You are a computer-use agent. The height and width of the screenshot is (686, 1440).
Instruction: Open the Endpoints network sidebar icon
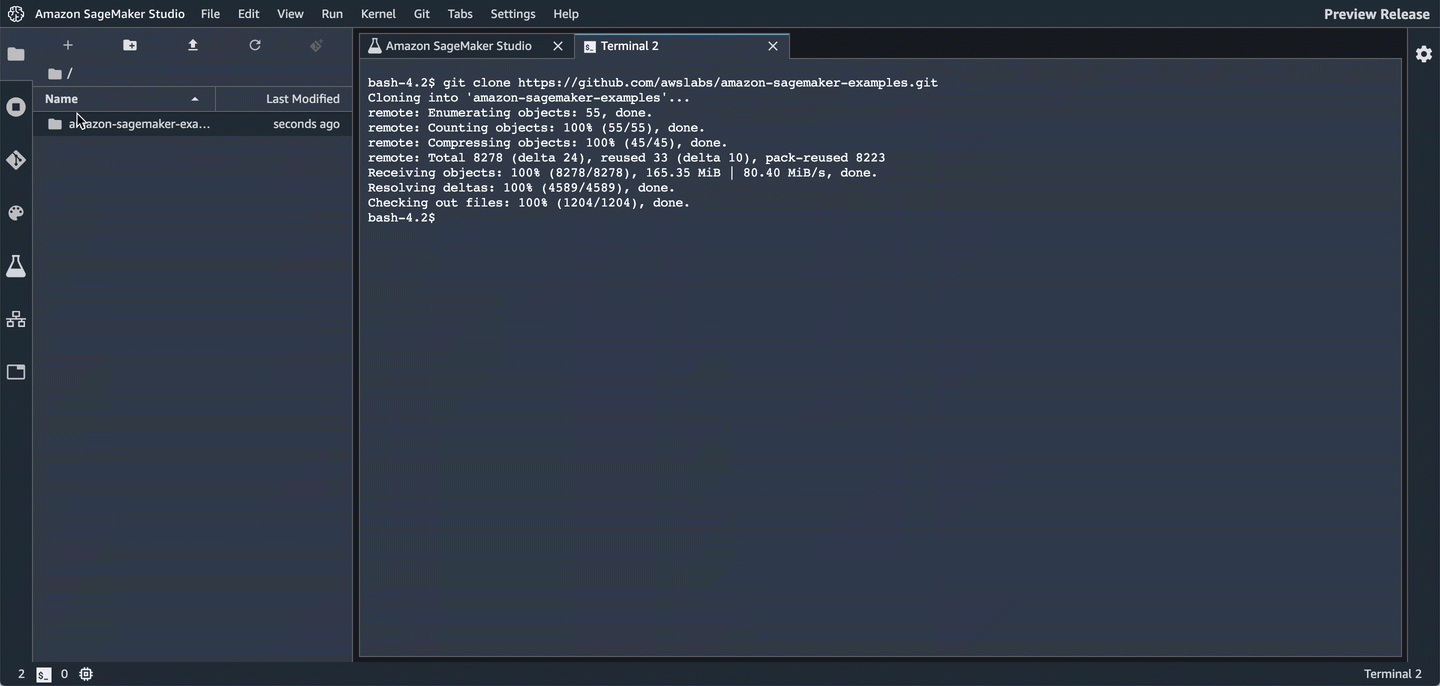pyautogui.click(x=16, y=319)
